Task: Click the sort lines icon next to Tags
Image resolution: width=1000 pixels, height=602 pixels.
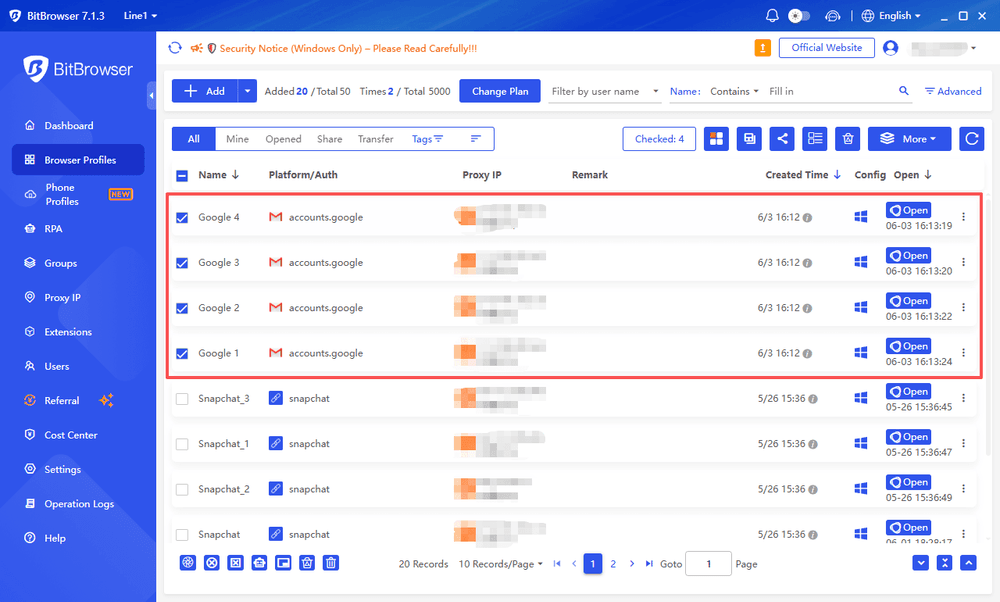Action: 475,138
